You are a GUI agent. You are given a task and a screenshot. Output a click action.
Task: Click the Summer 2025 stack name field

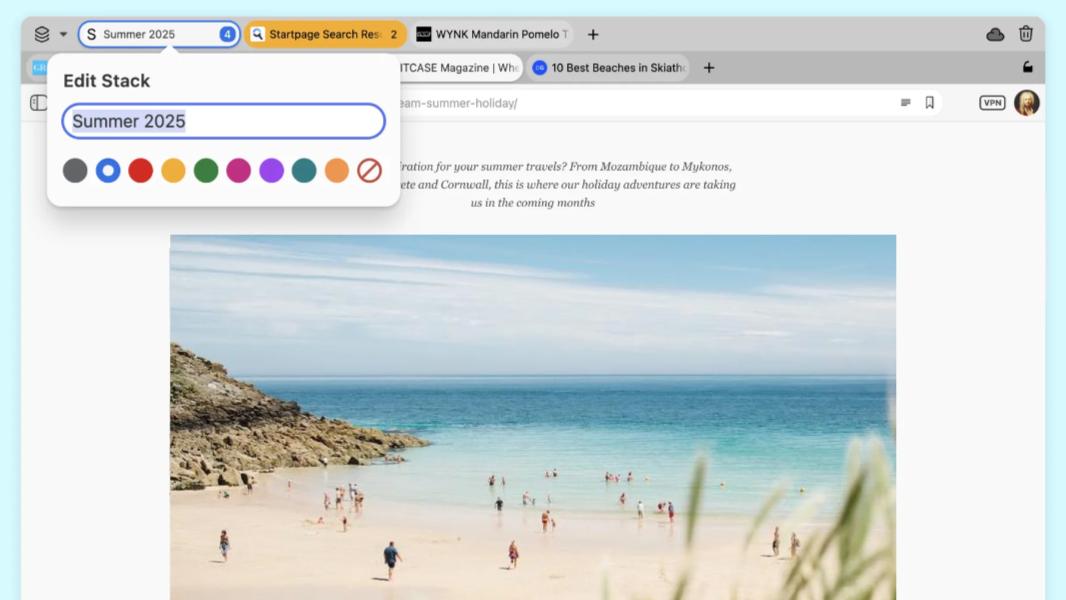(x=224, y=121)
